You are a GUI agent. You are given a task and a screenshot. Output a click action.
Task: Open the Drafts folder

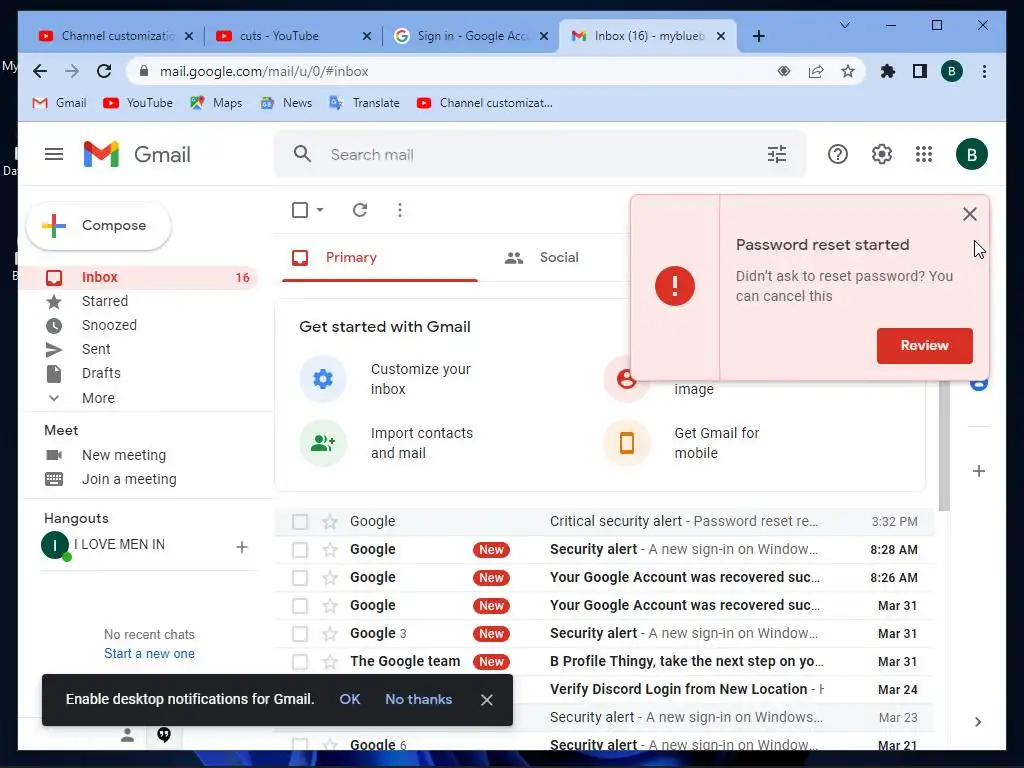101,373
